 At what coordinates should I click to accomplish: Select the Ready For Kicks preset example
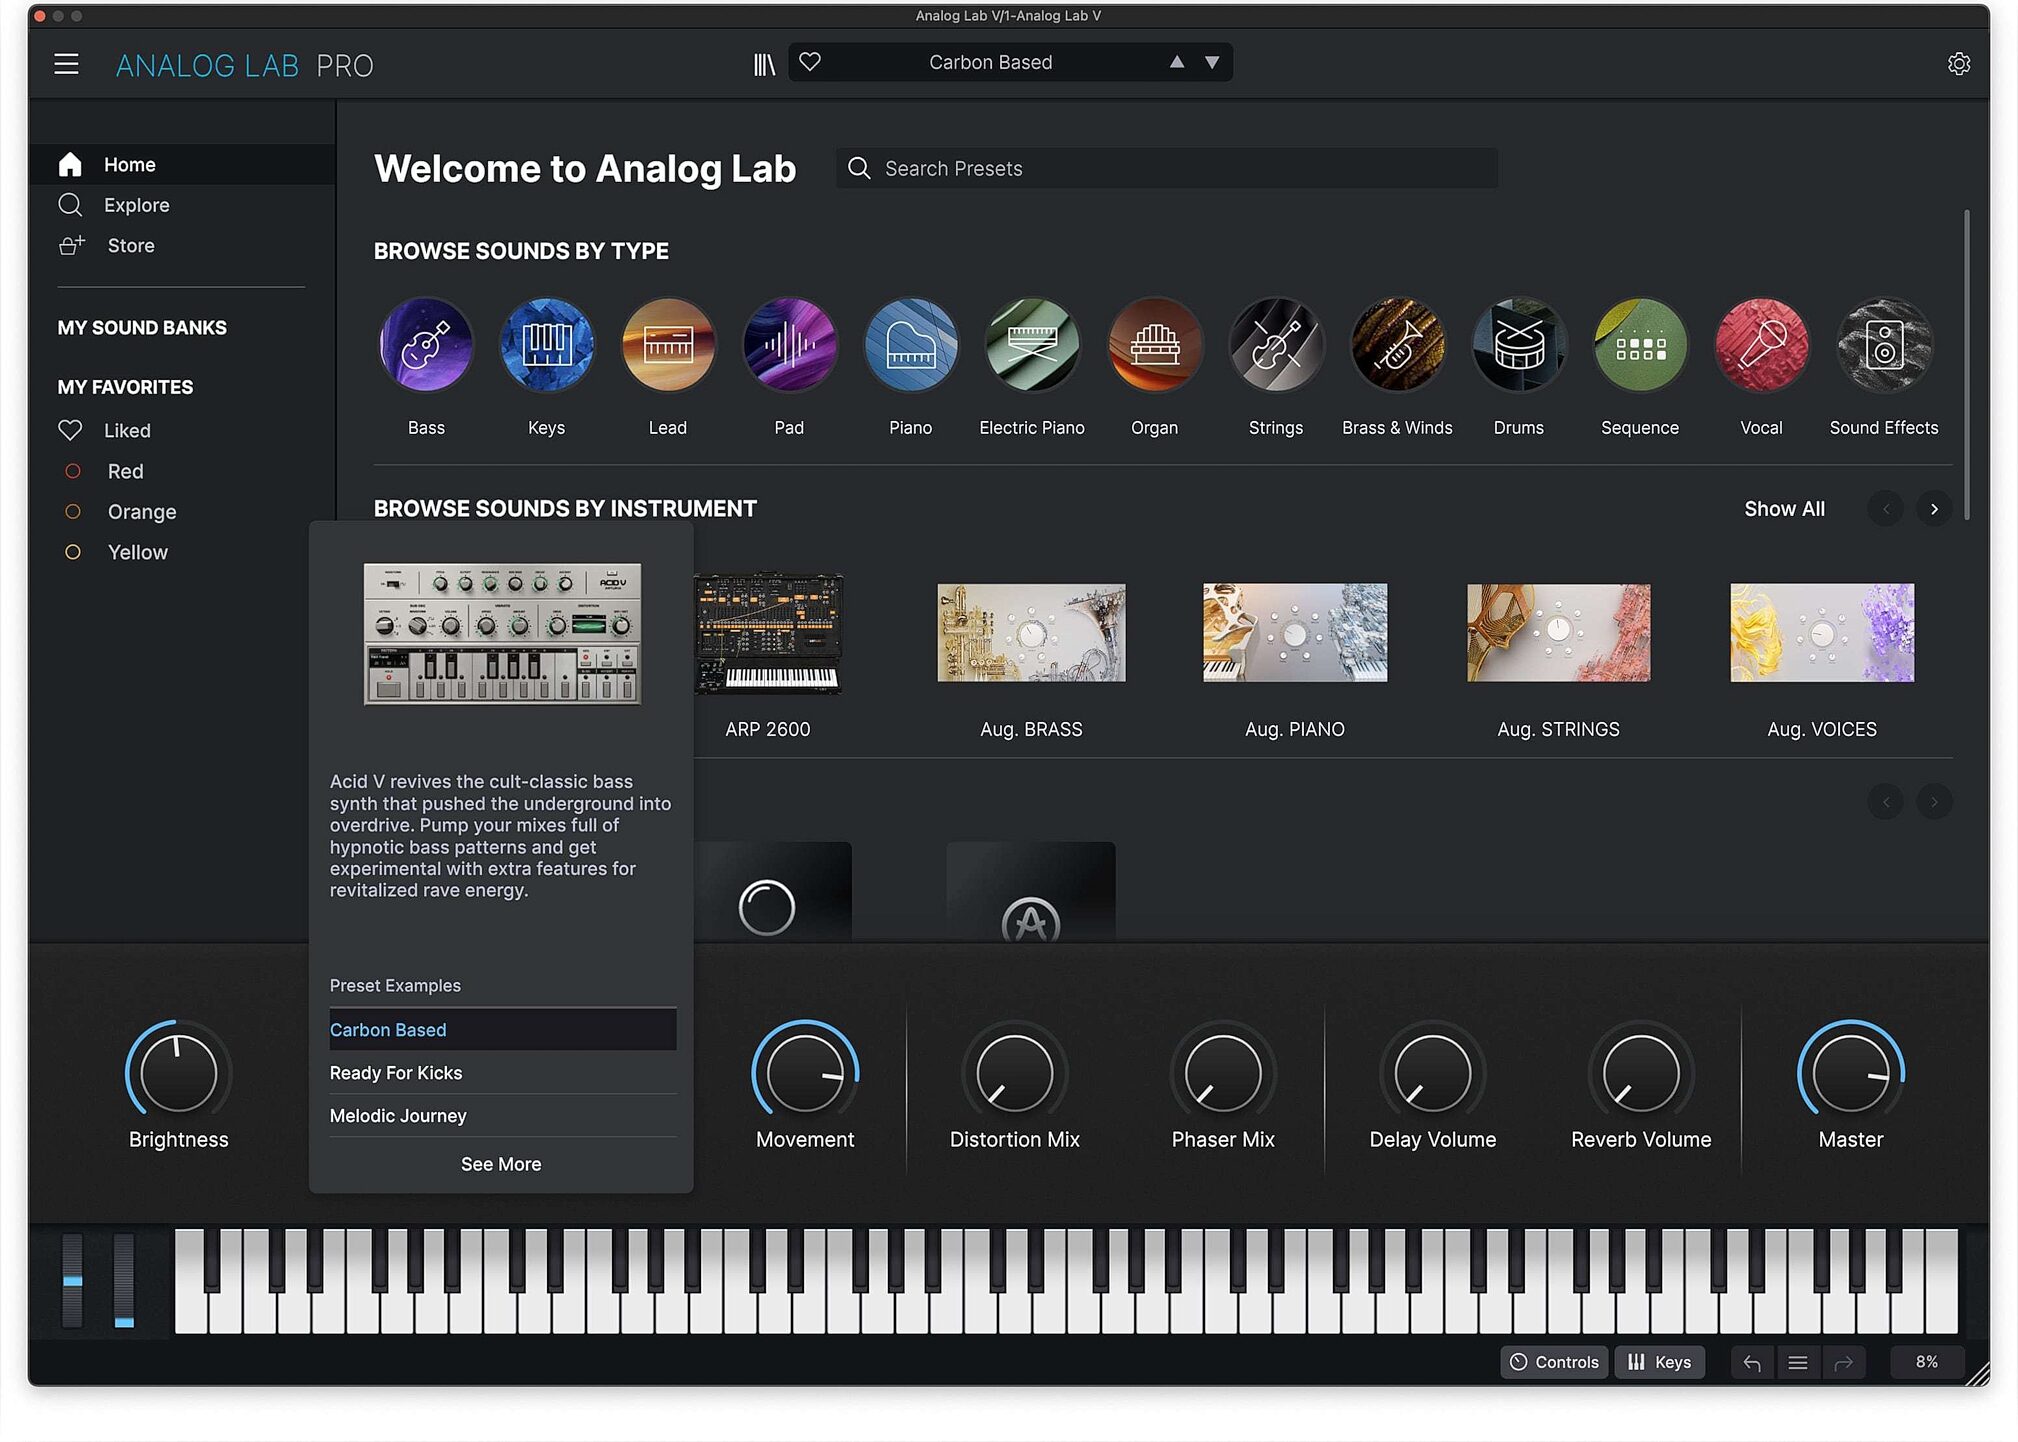coord(396,1072)
